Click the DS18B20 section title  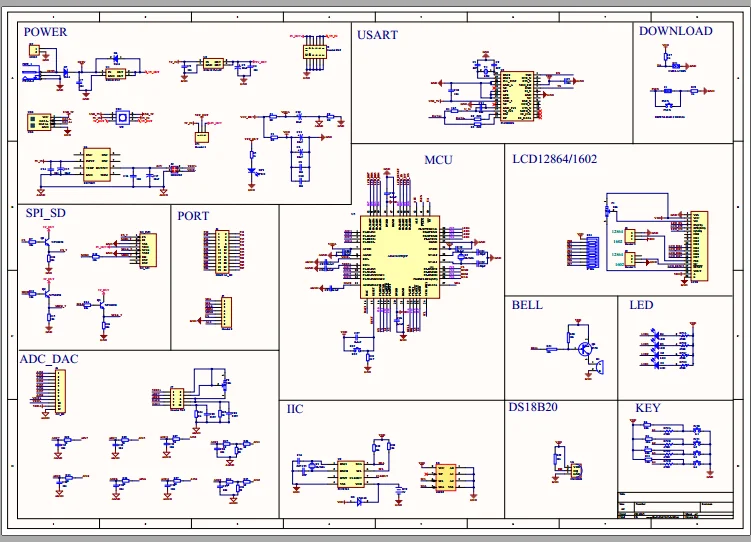pyautogui.click(x=533, y=407)
